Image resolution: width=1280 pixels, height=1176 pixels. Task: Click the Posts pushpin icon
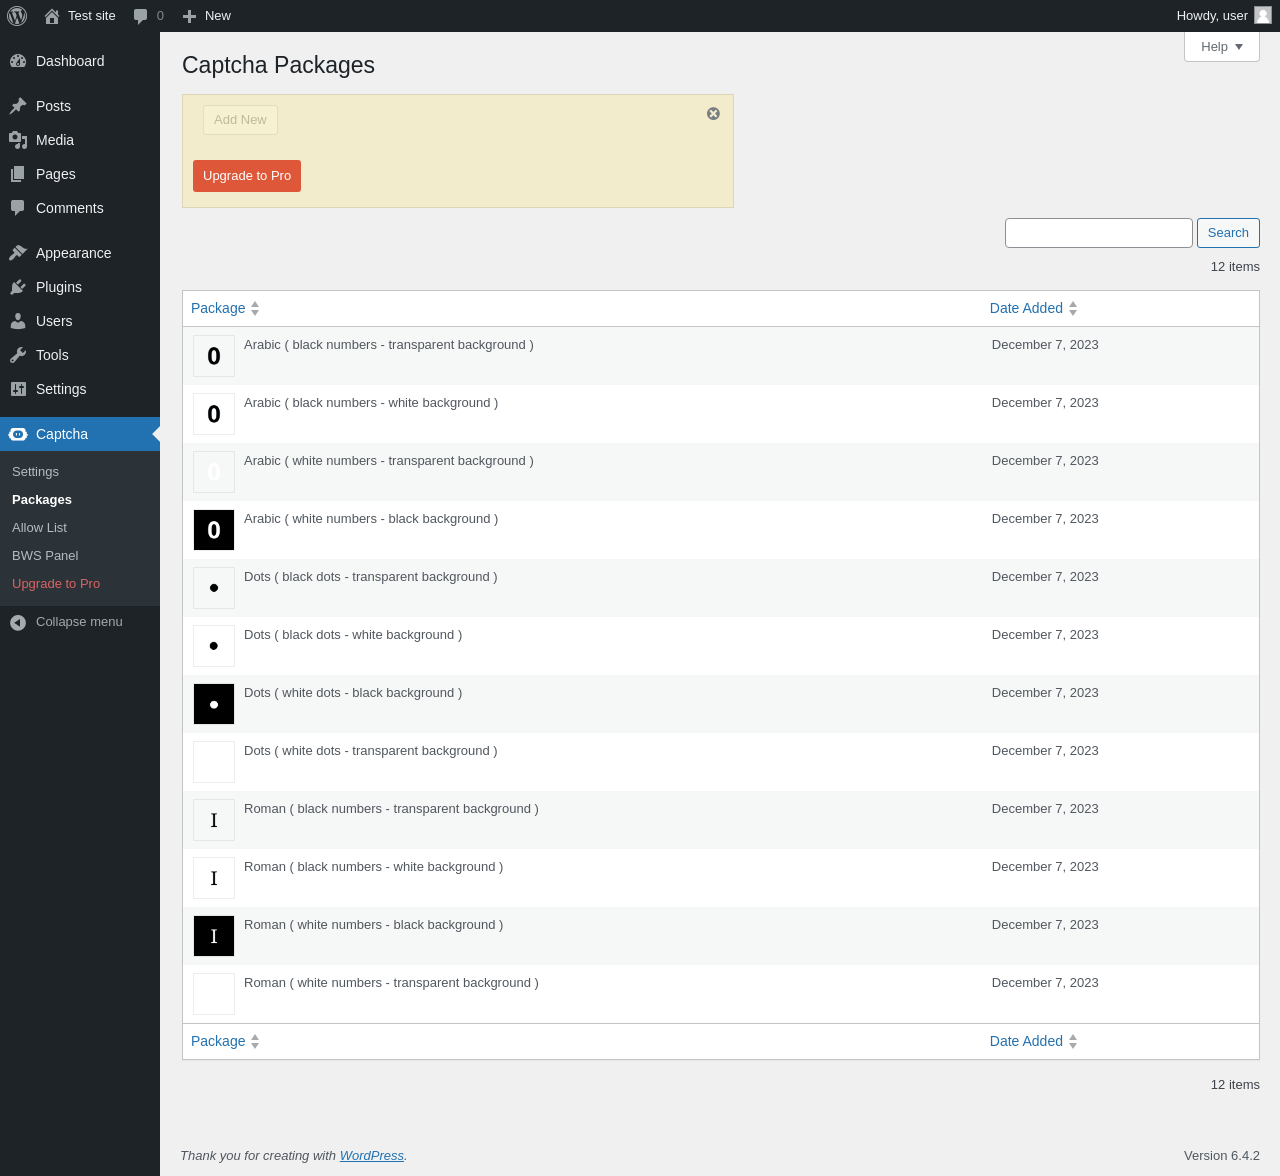point(18,106)
